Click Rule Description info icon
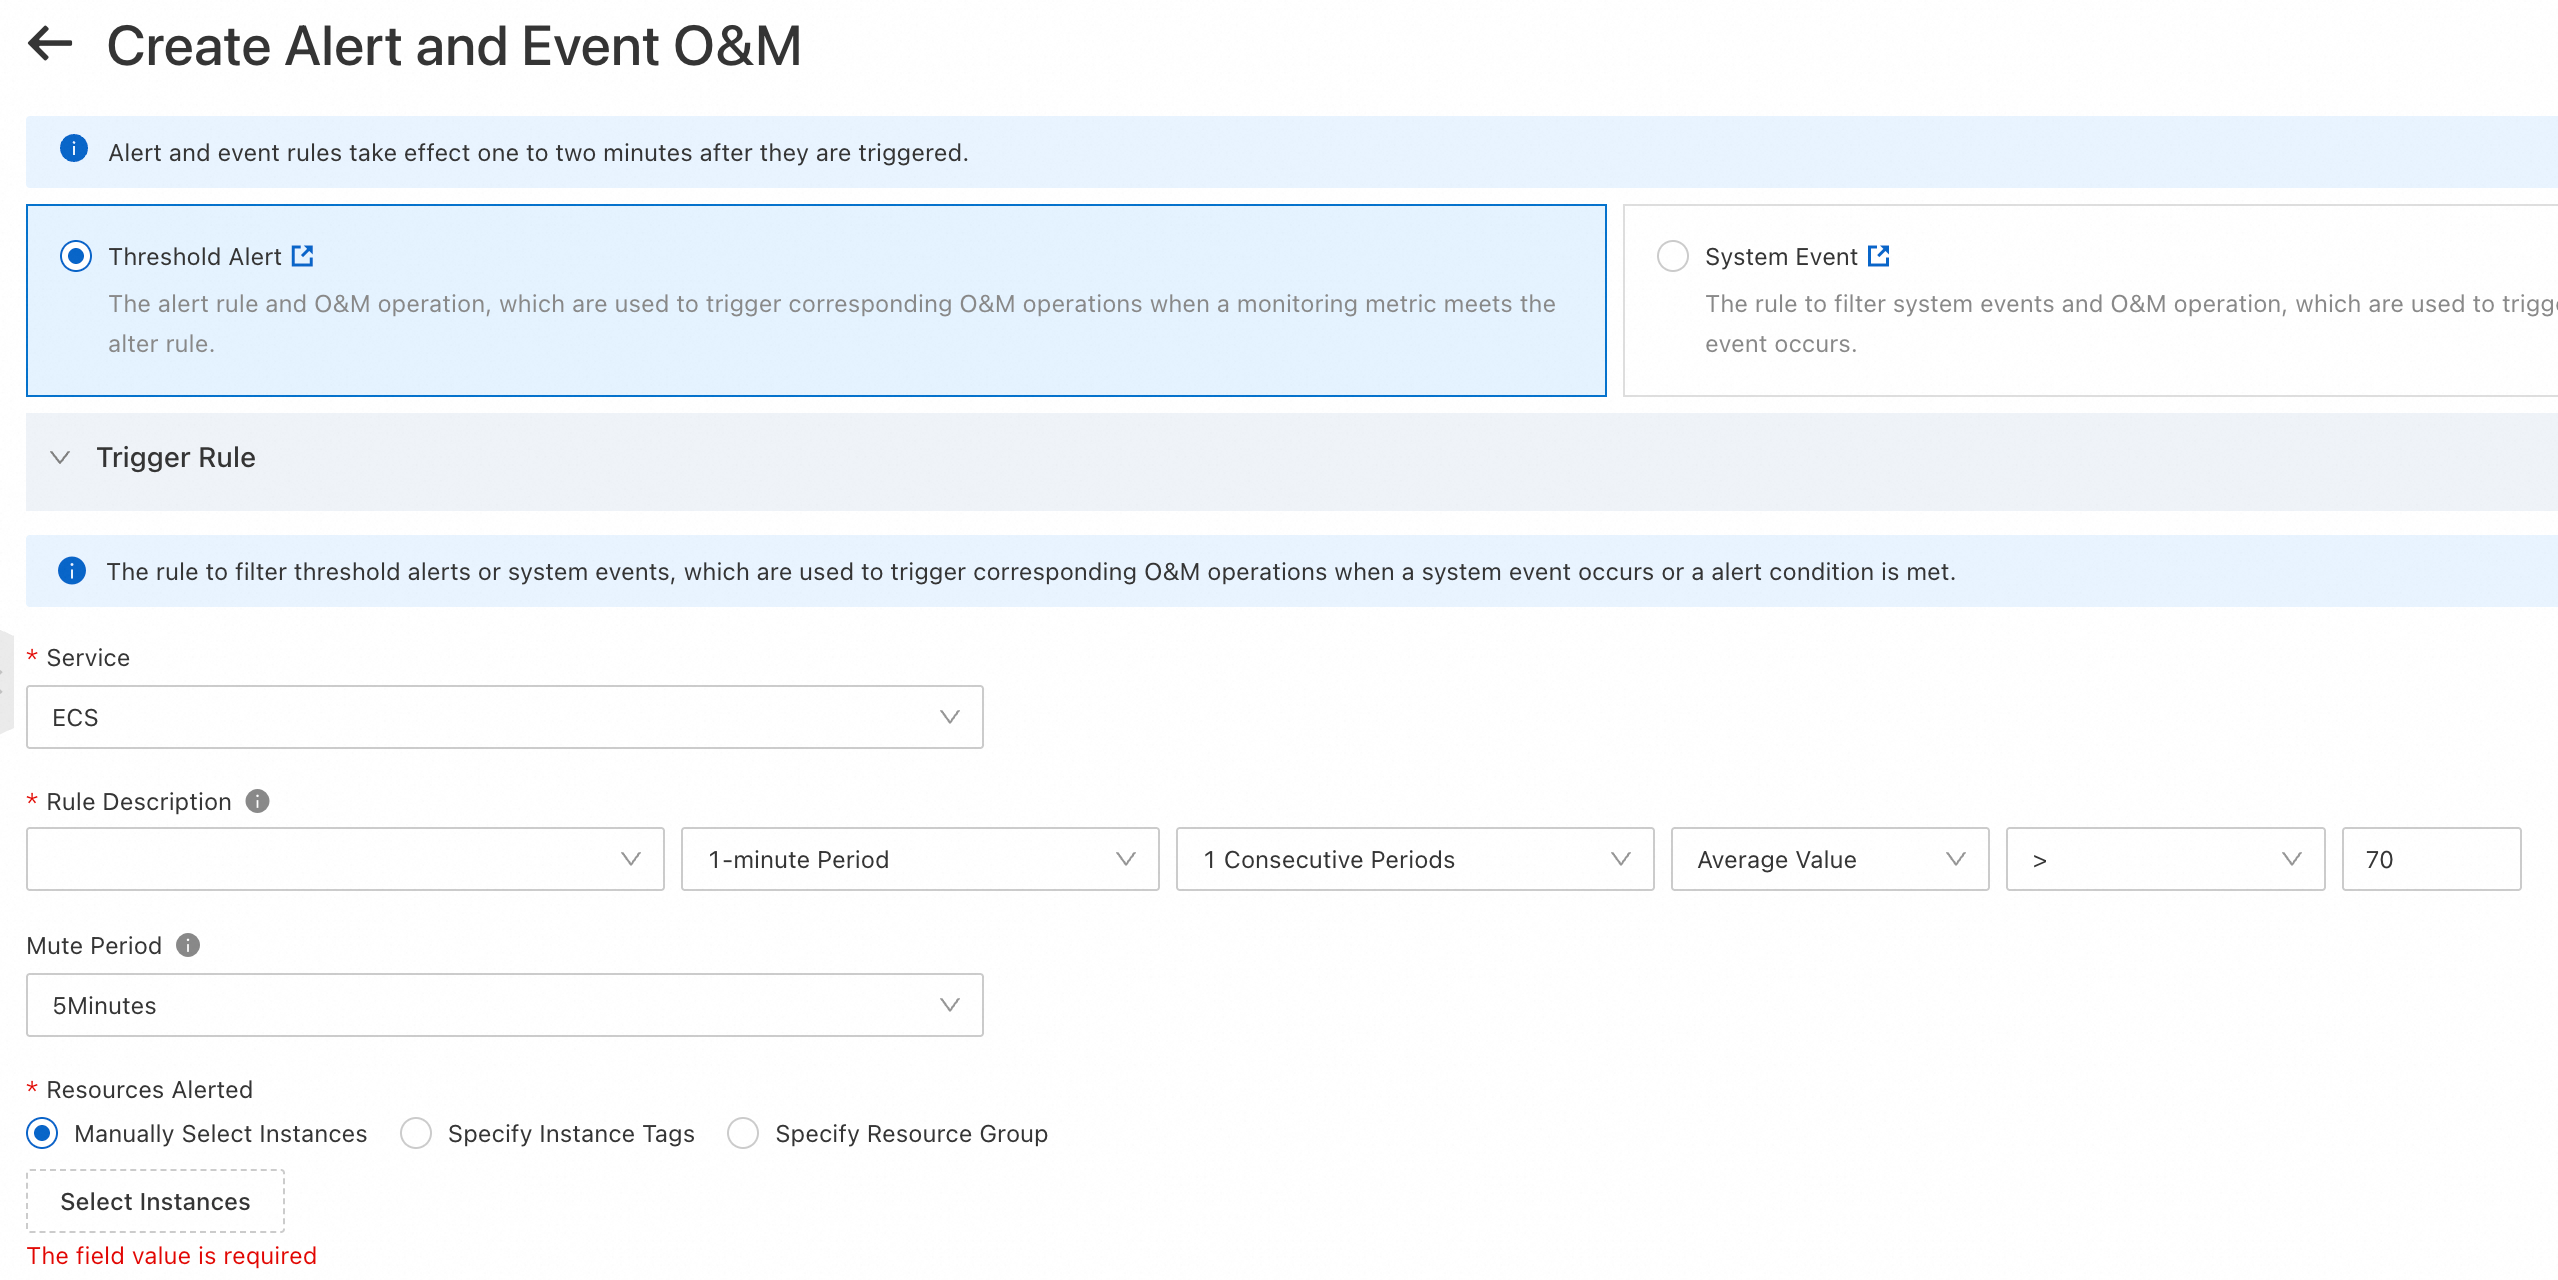Screen dimensions: 2558x1280 click(x=257, y=801)
